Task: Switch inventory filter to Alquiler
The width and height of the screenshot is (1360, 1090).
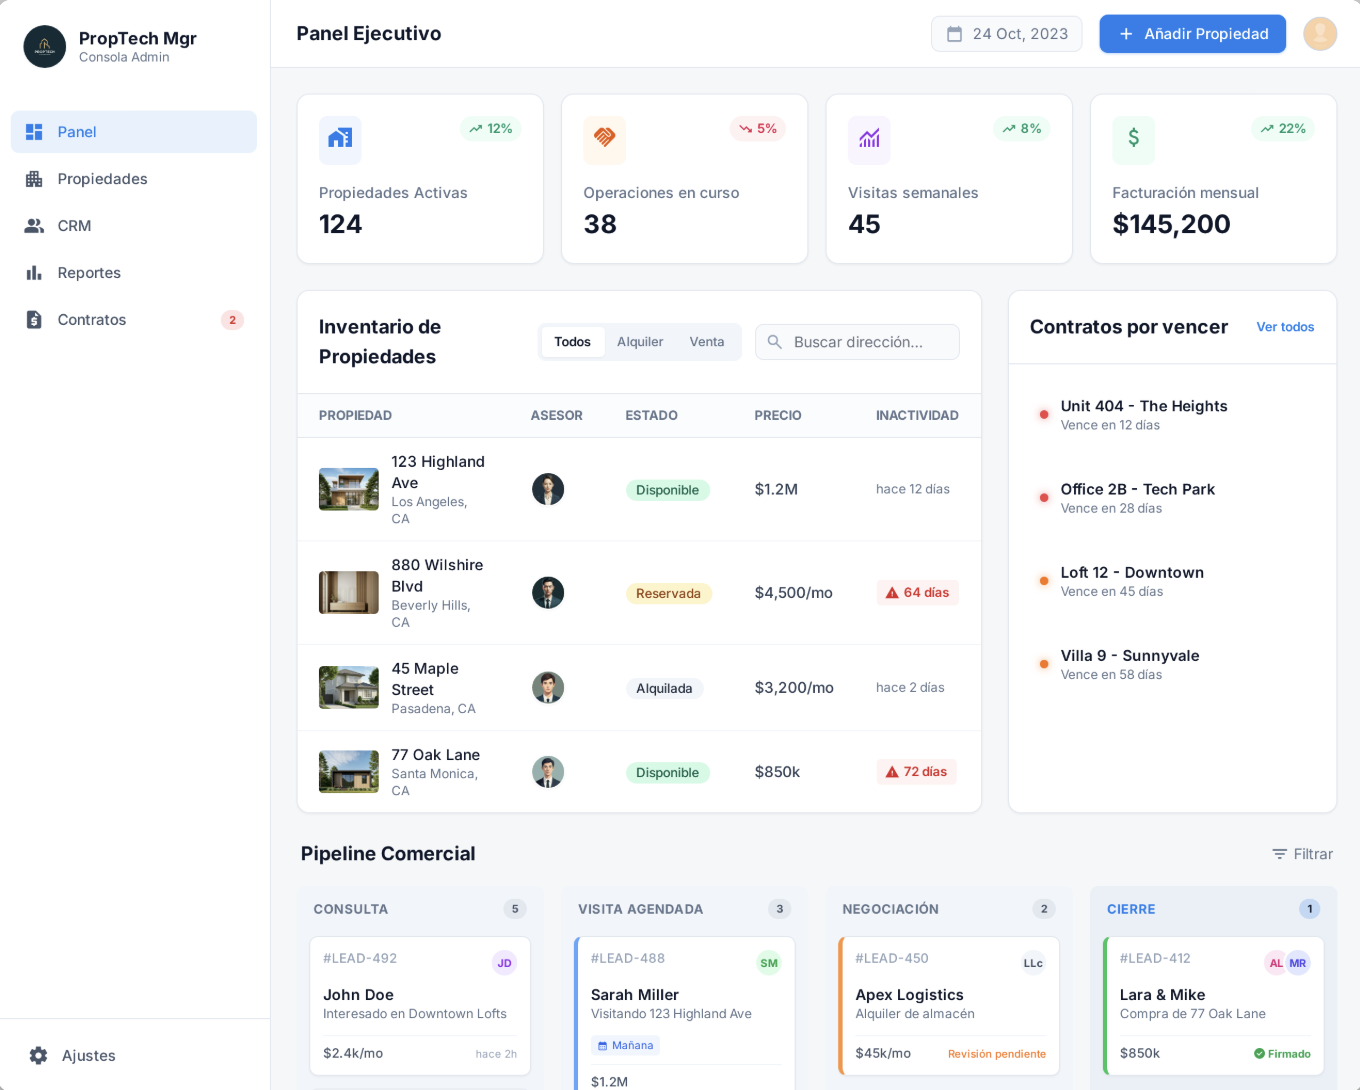Action: [640, 342]
